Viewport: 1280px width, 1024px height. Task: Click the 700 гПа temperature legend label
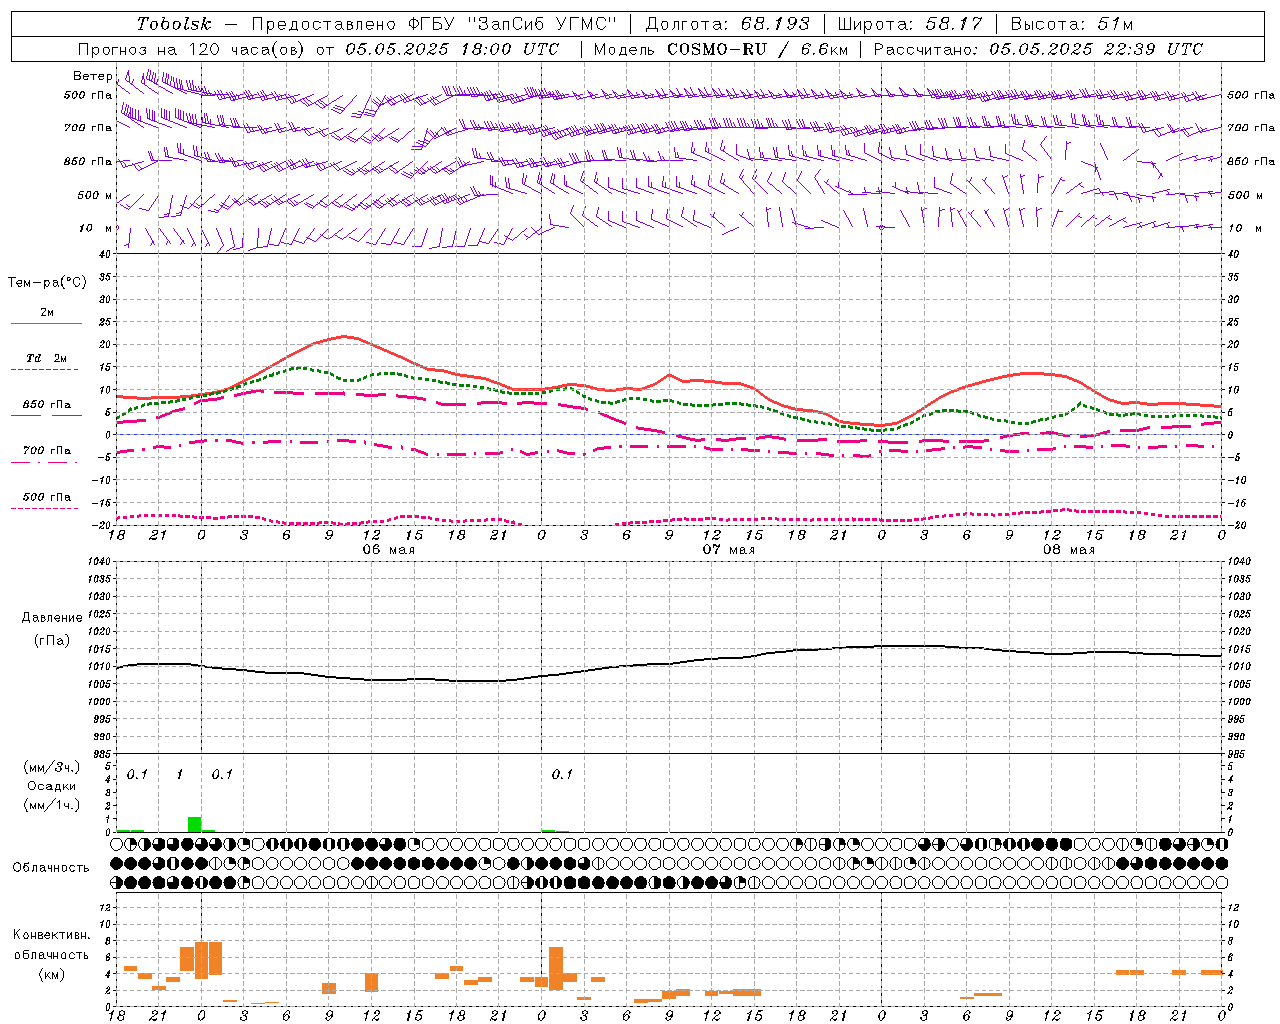(x=47, y=451)
